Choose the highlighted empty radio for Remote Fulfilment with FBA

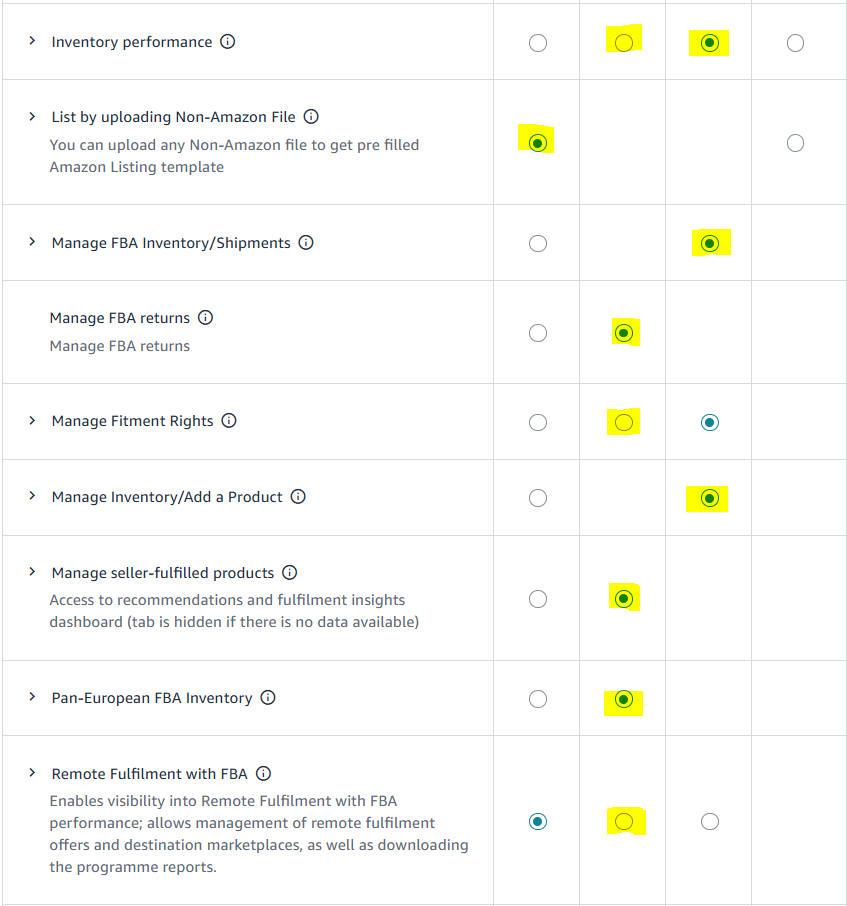click(x=624, y=822)
